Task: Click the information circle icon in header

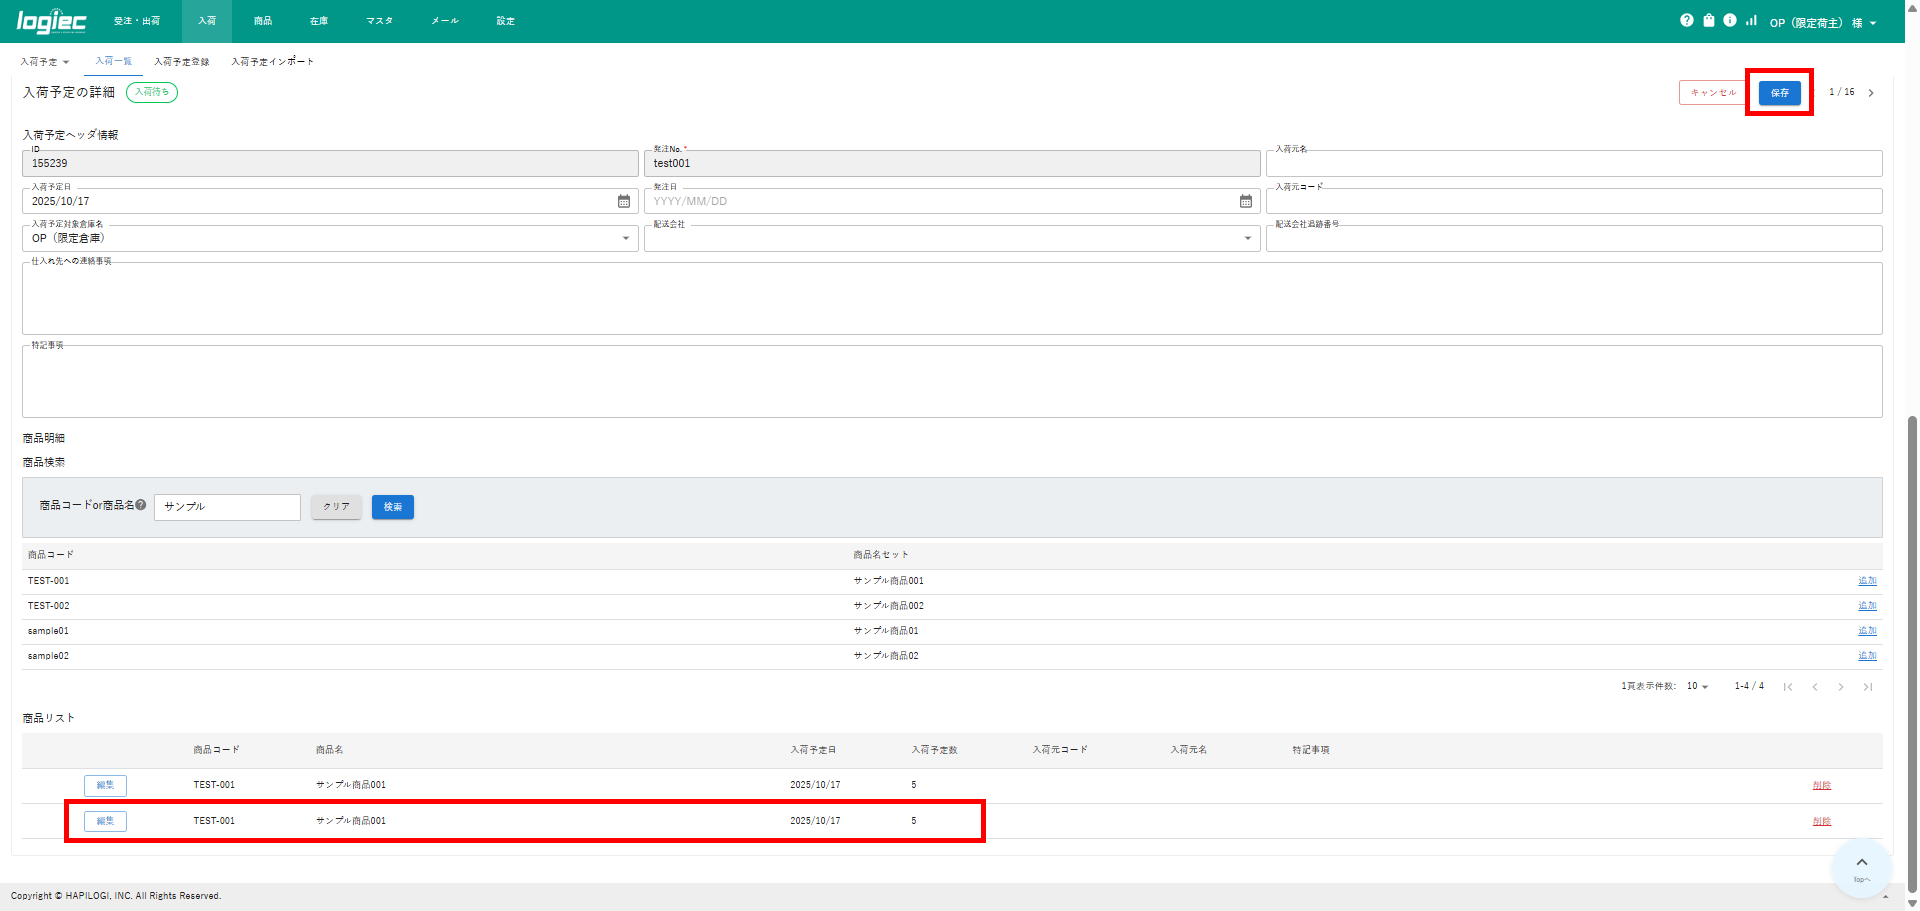Action: click(1730, 20)
